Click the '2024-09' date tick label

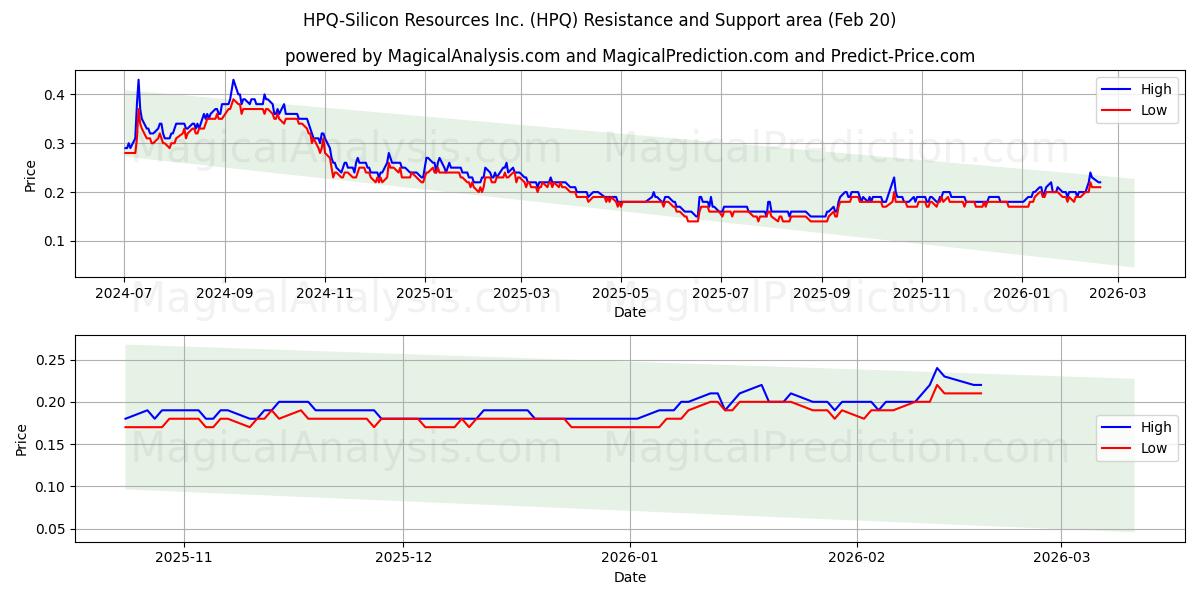[225, 293]
